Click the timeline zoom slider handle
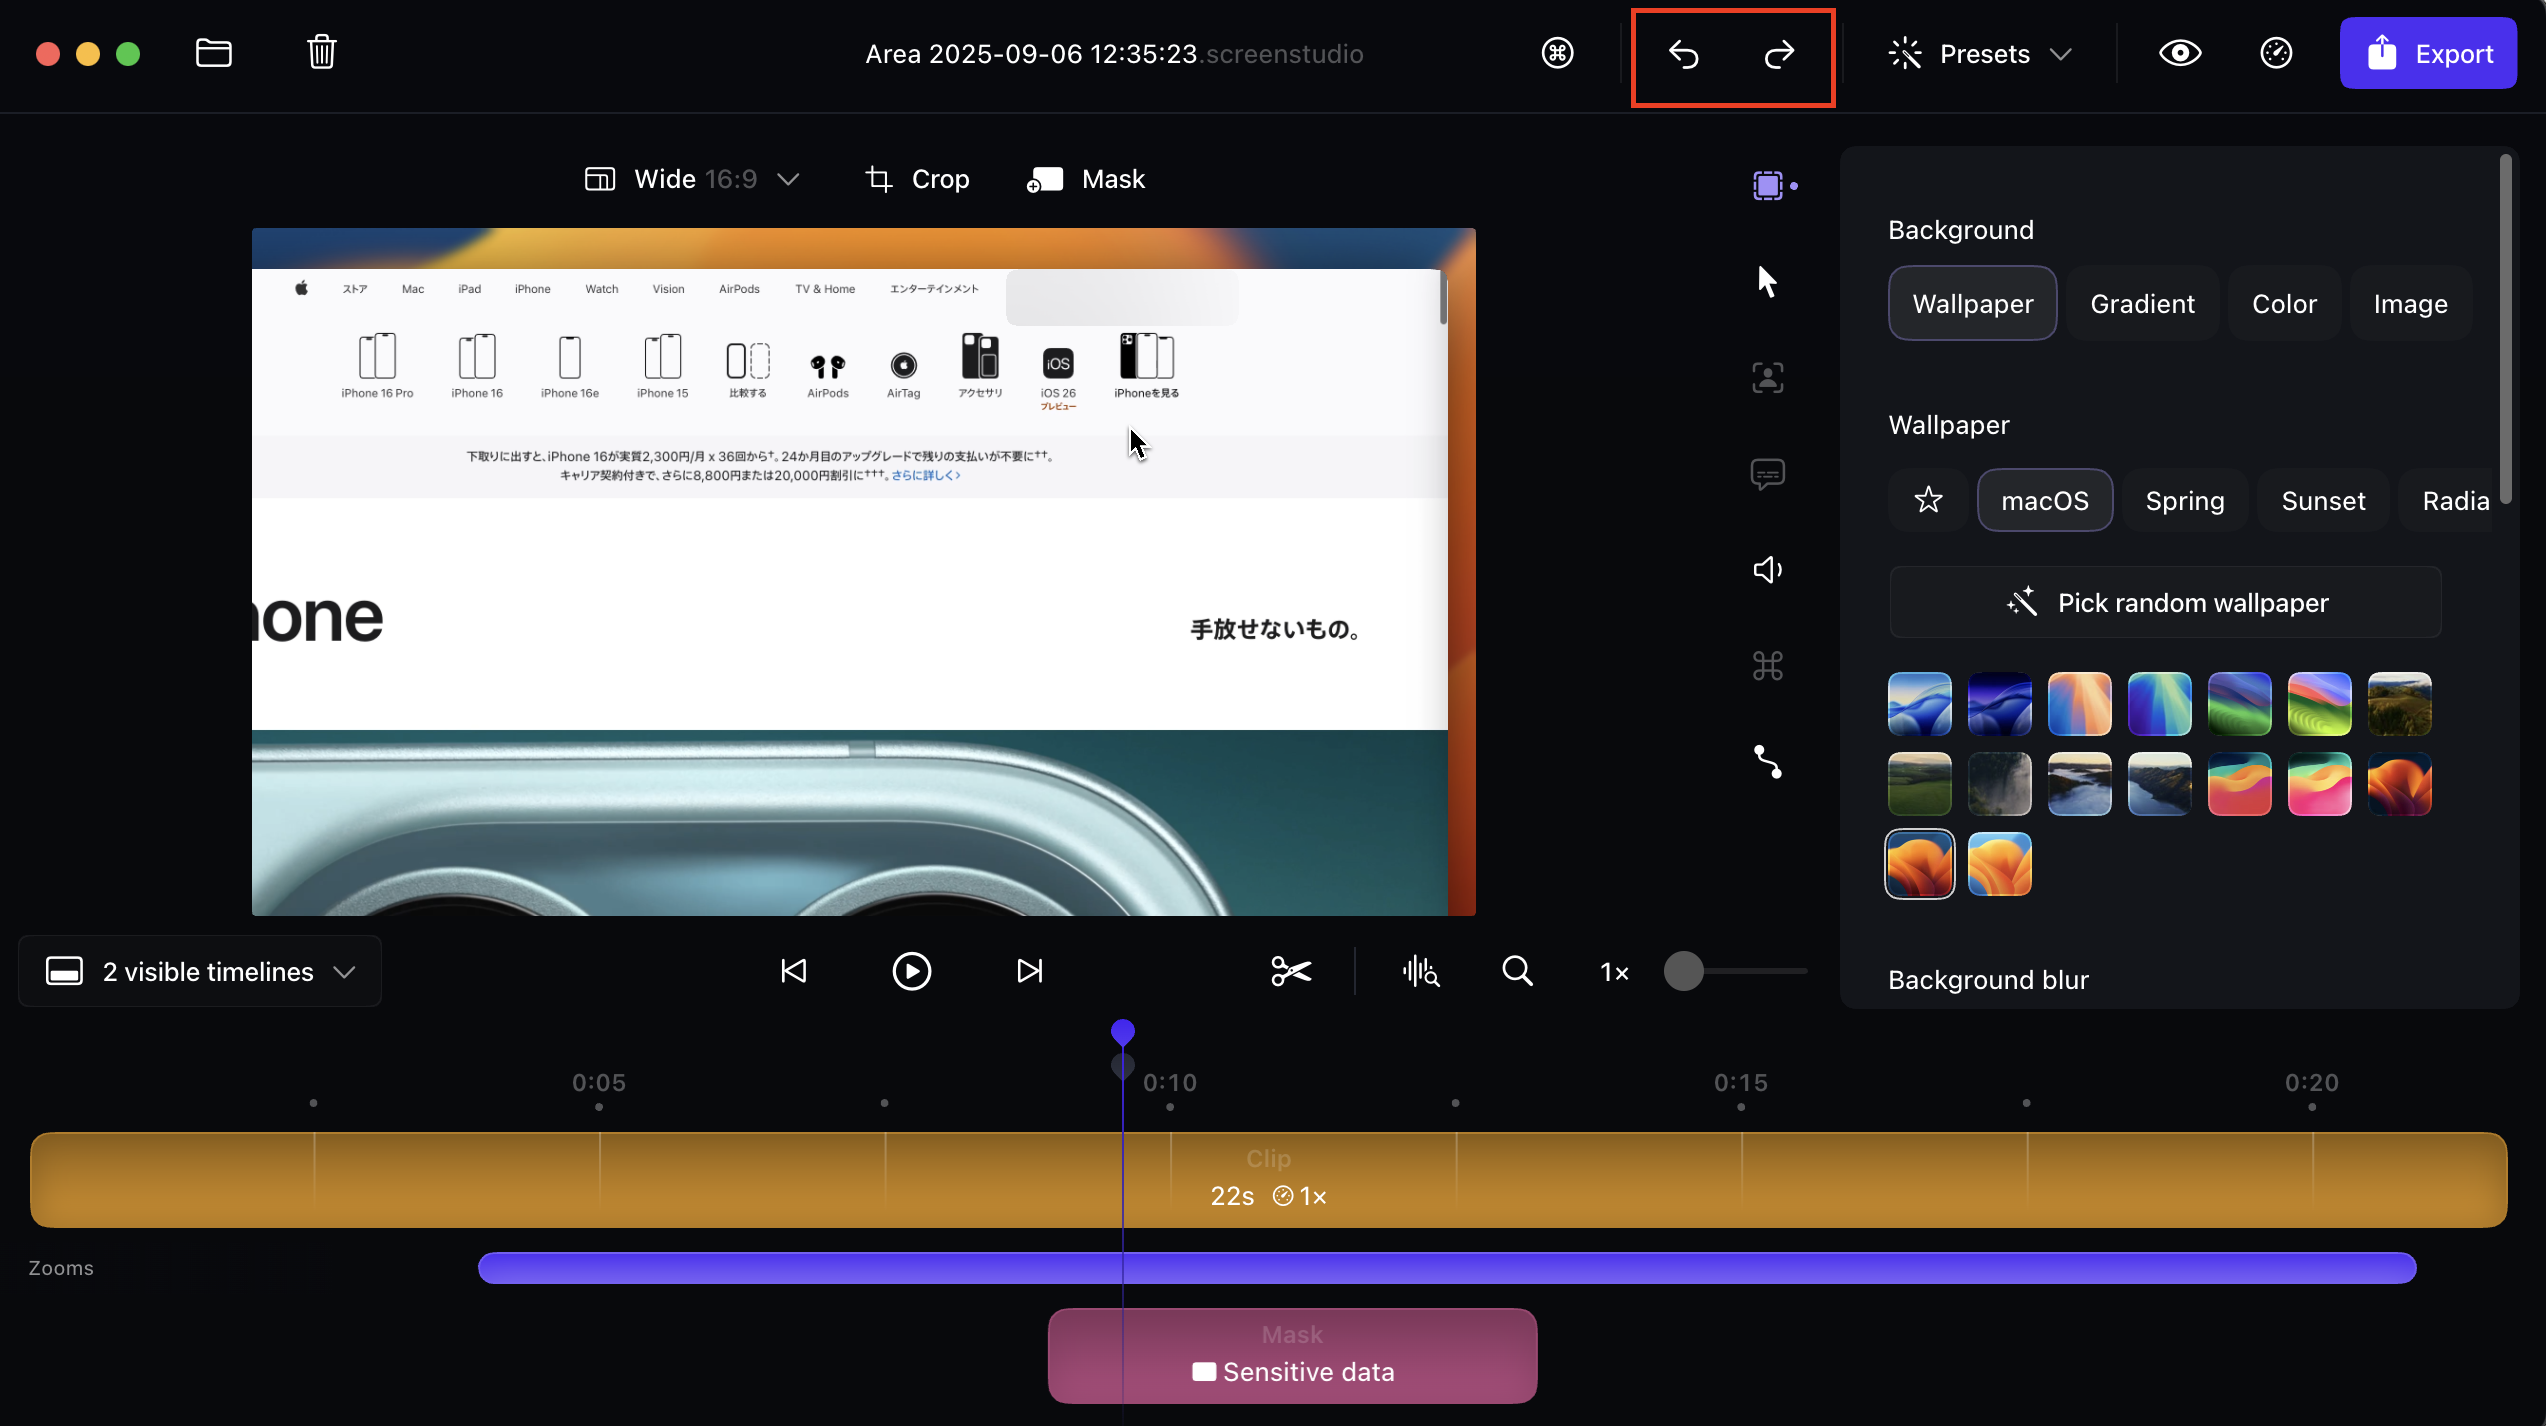2546x1426 pixels. pyautogui.click(x=1684, y=971)
